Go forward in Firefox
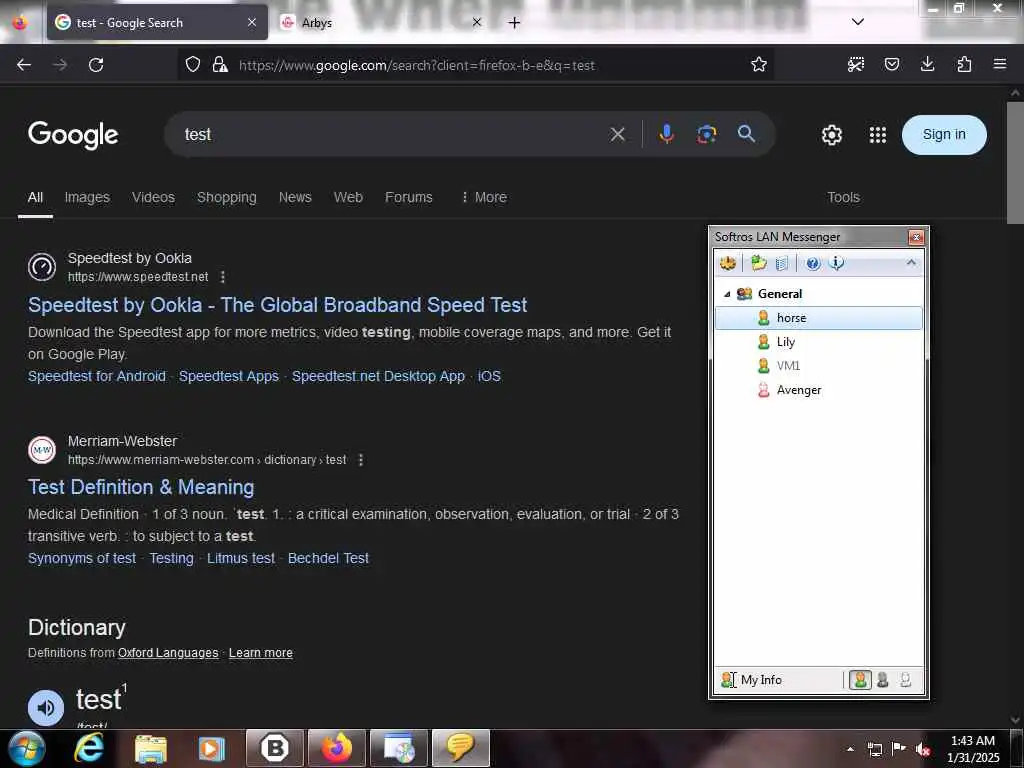Screen dimensions: 1024x768 (59, 65)
